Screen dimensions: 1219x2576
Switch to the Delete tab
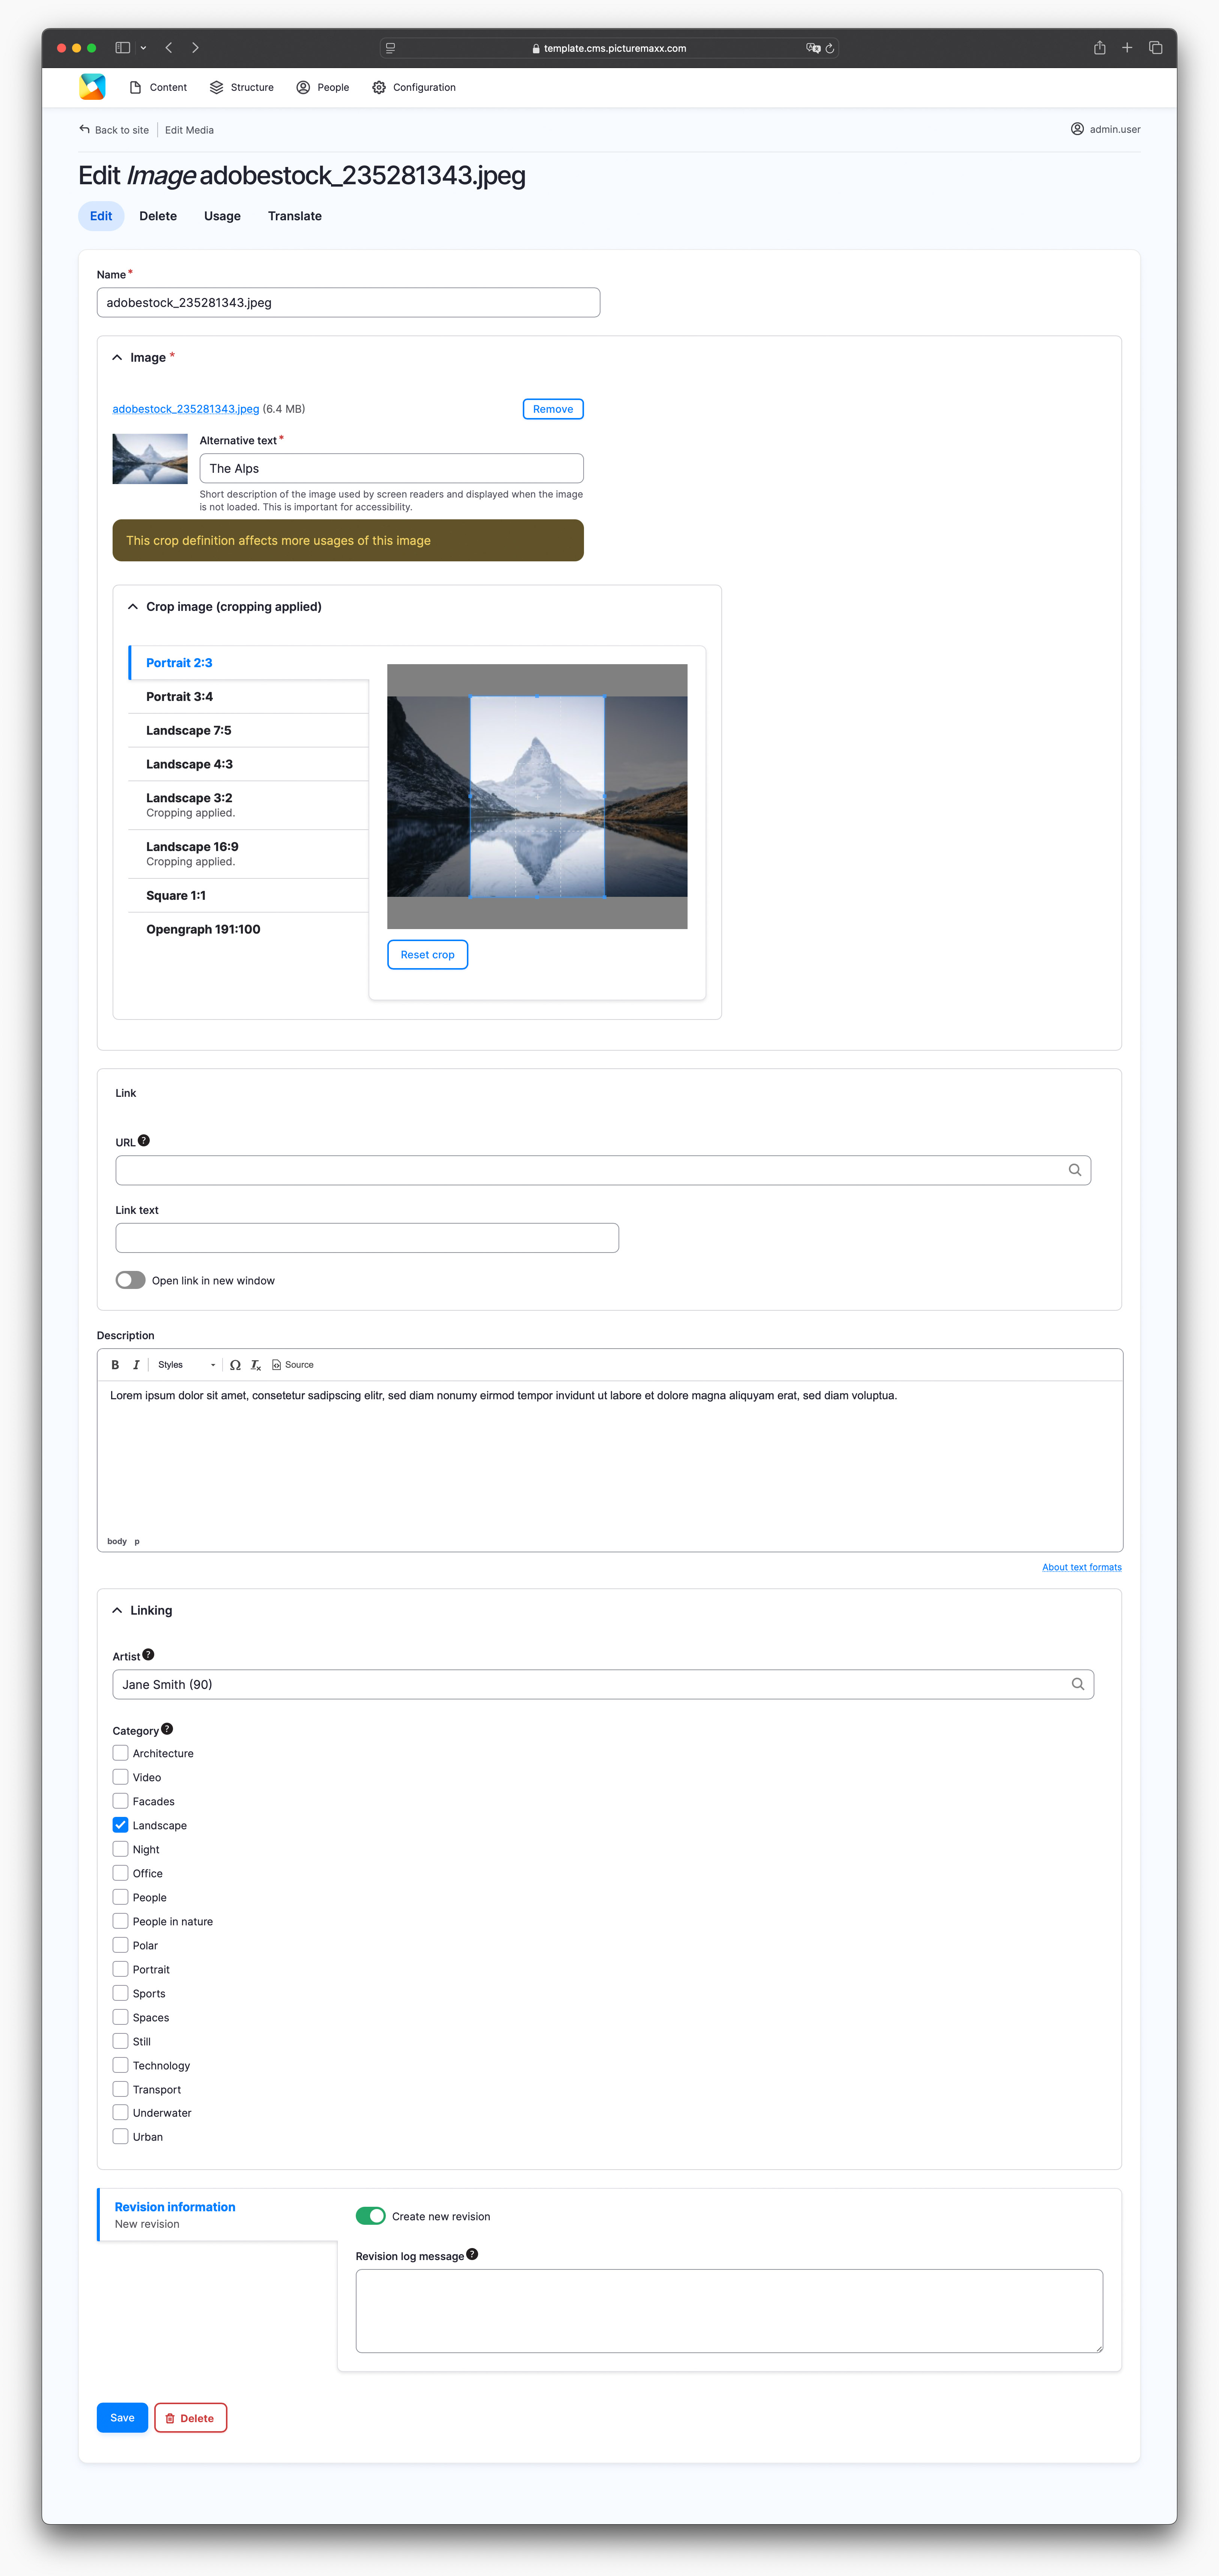click(x=158, y=216)
